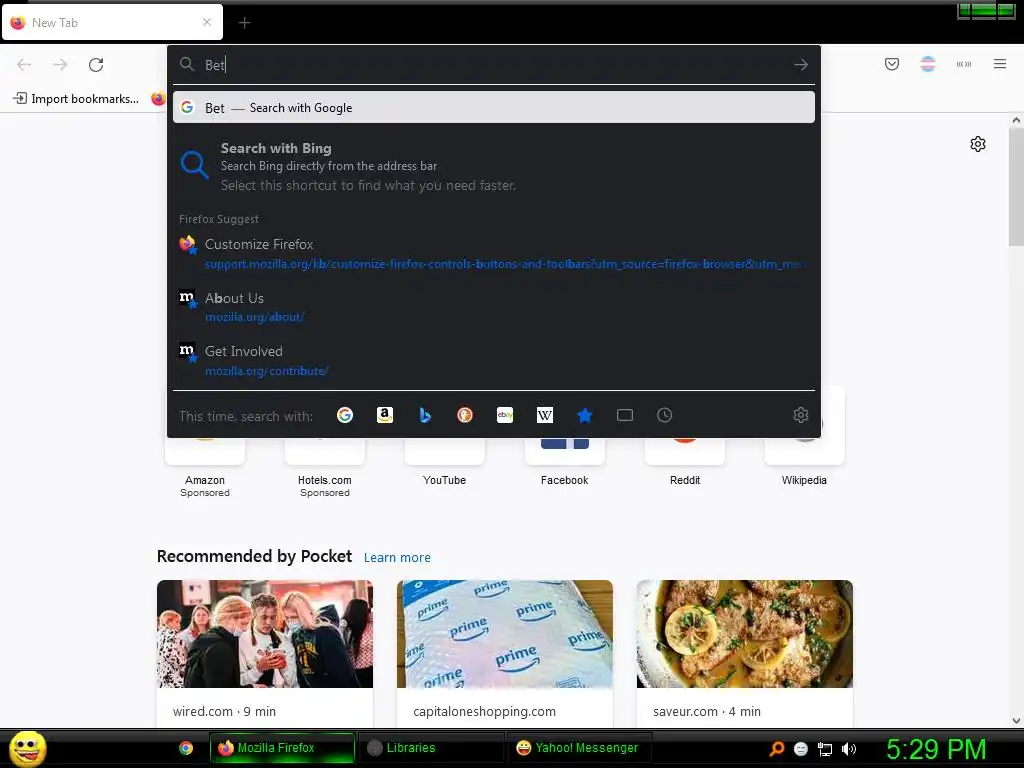
Task: Open the Get Involved suggestion
Action: (494, 360)
